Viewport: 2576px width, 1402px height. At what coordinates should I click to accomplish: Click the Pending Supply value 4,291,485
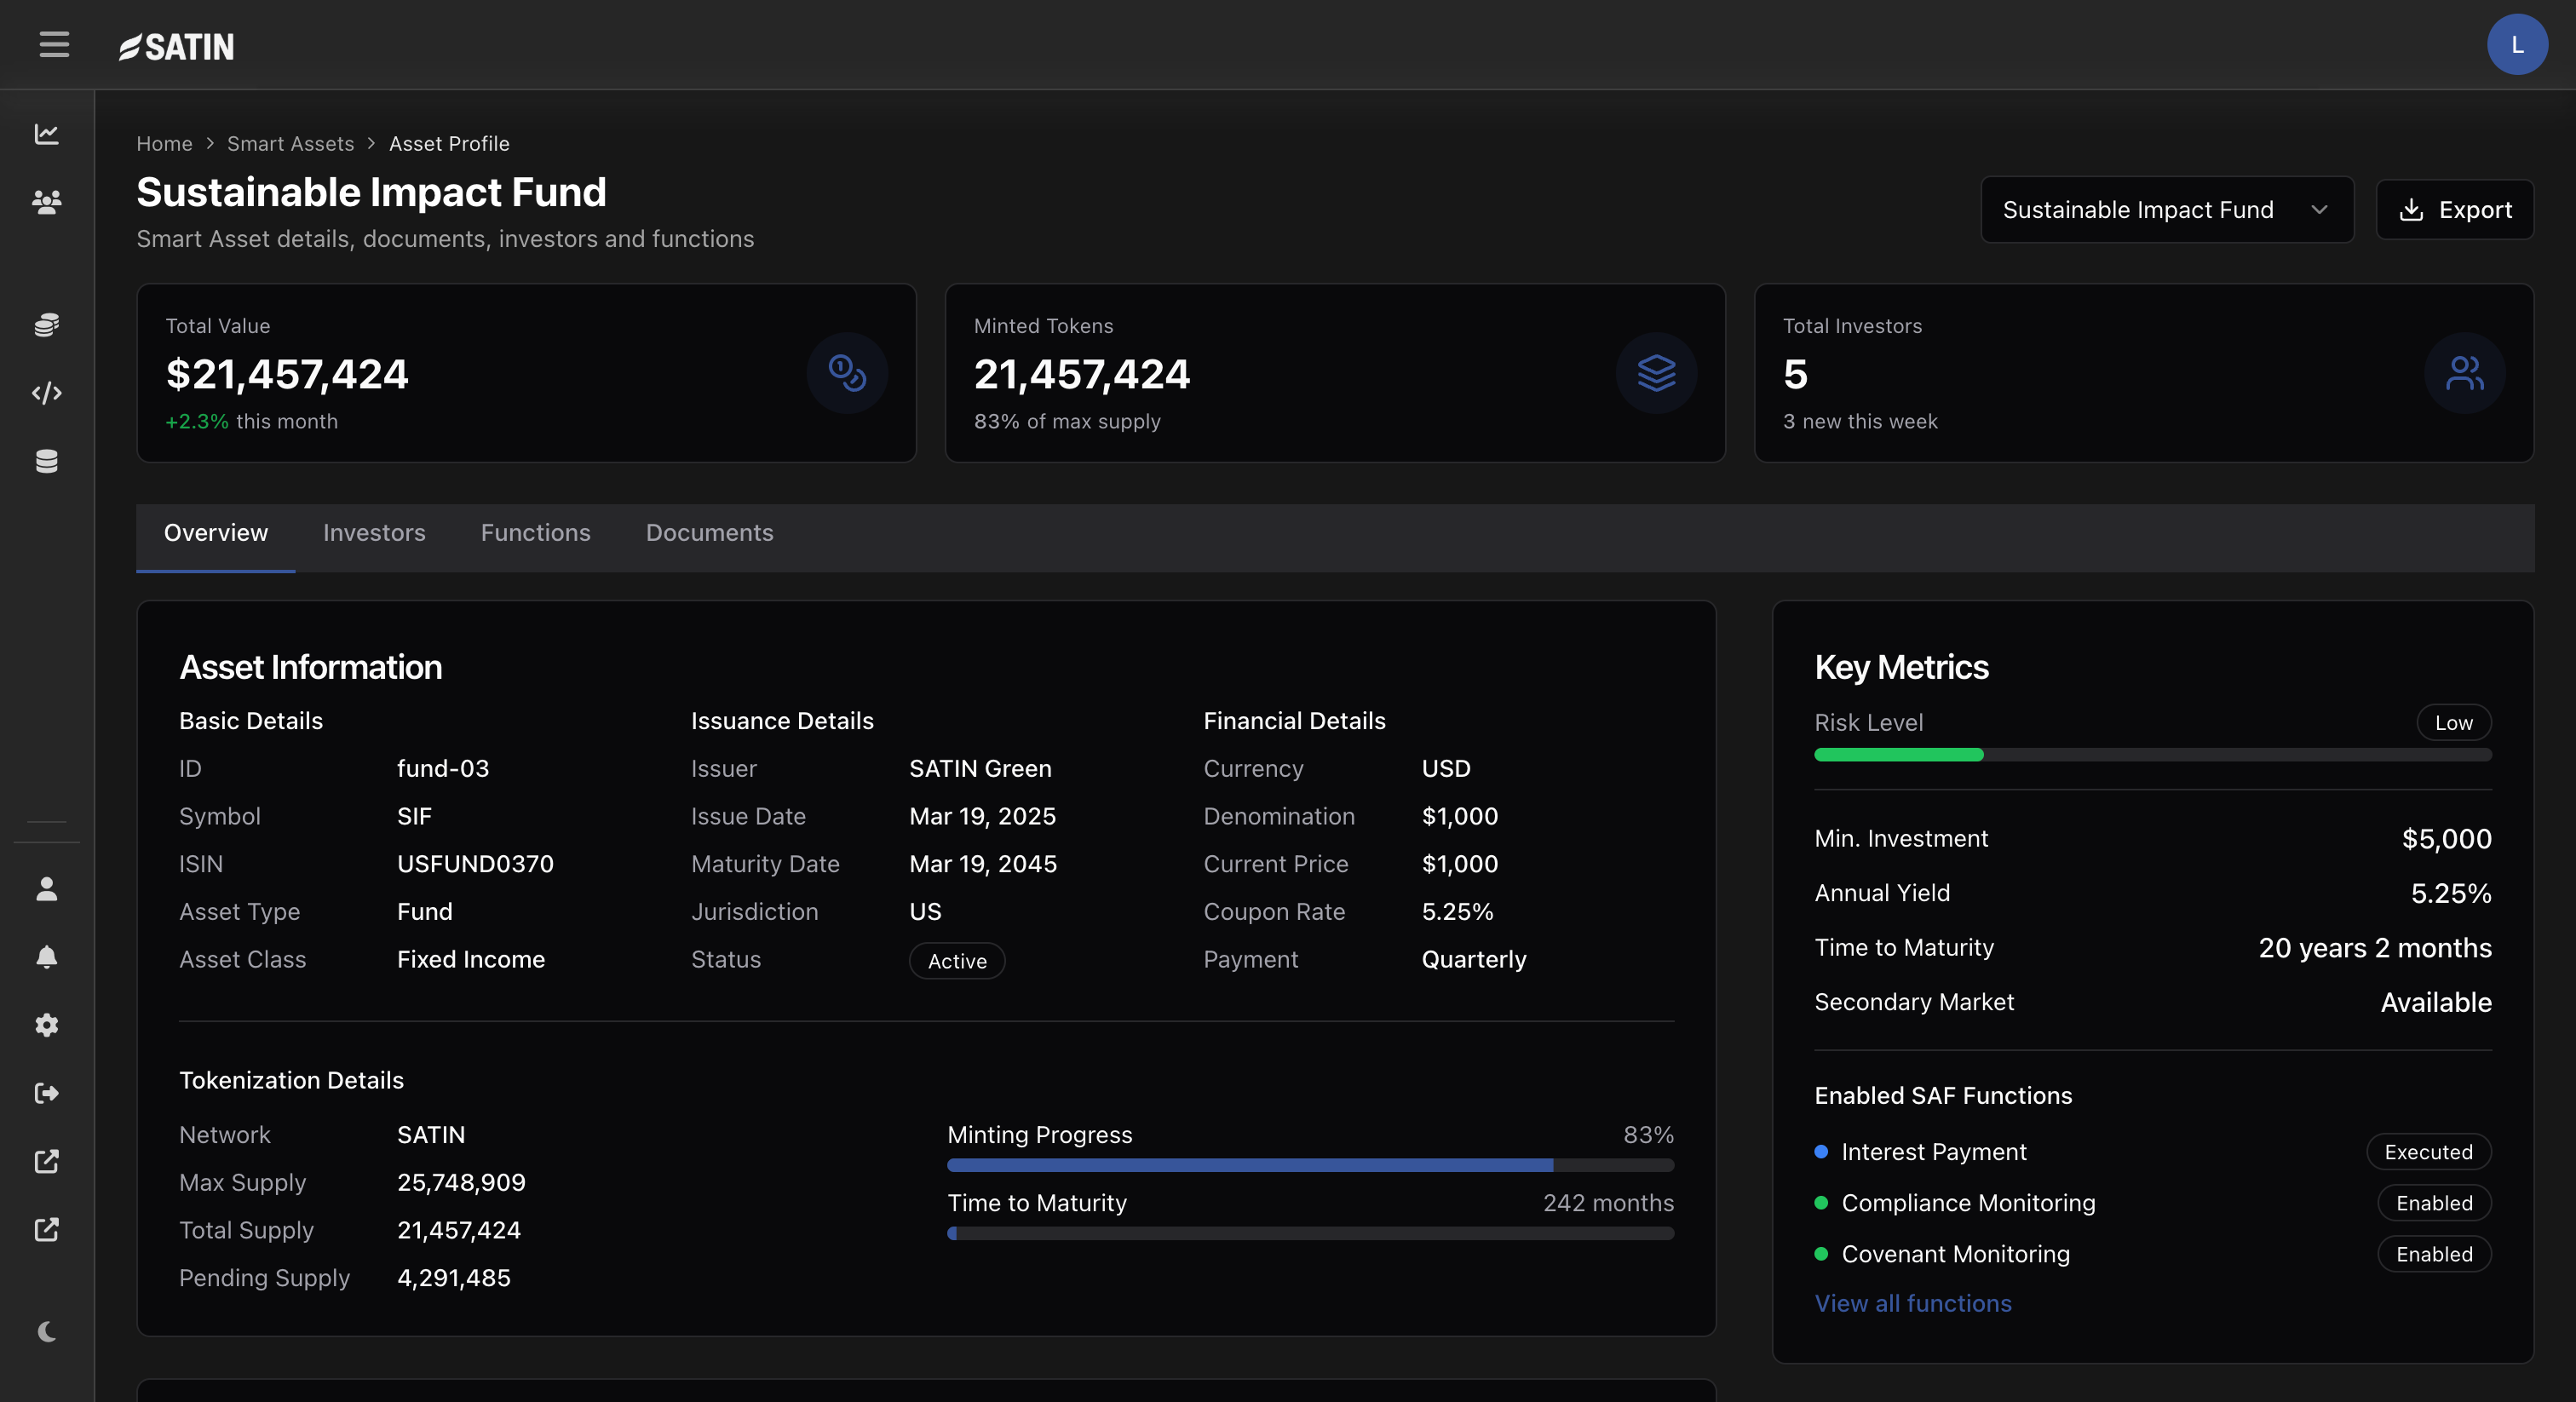tap(454, 1278)
